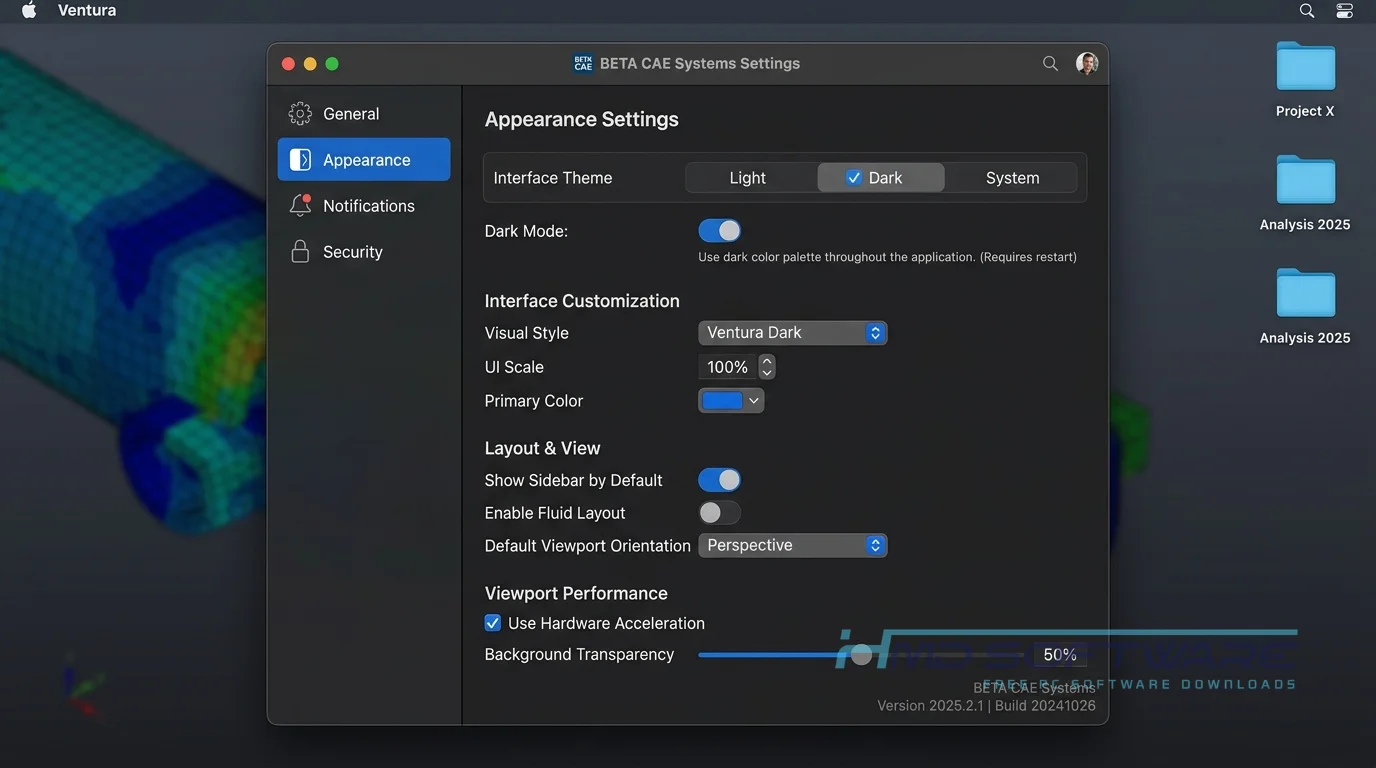This screenshot has height=768, width=1376.
Task: Close the settings window with red button
Action: tap(288, 64)
